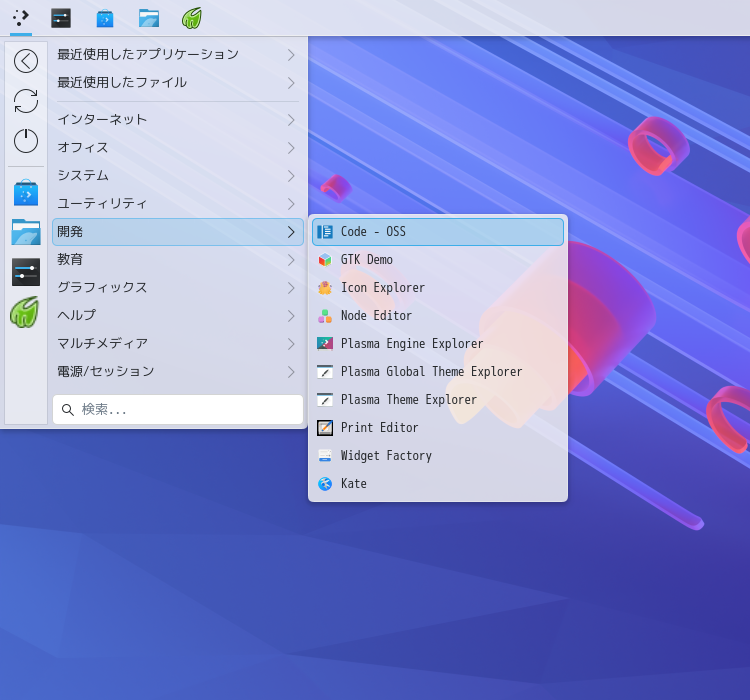Launch Kate from its icon
Screen dimensions: 750x700
[x=325, y=484]
